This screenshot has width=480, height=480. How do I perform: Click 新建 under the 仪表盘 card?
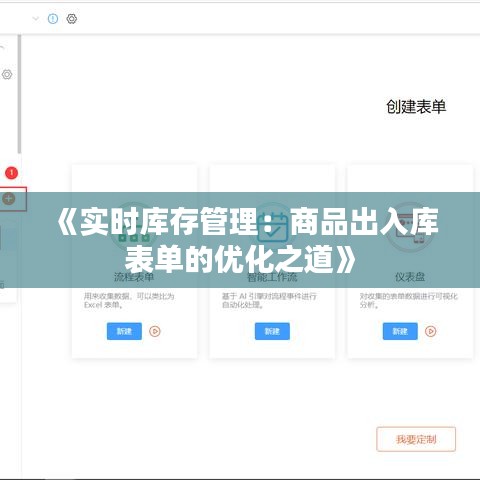pos(400,331)
